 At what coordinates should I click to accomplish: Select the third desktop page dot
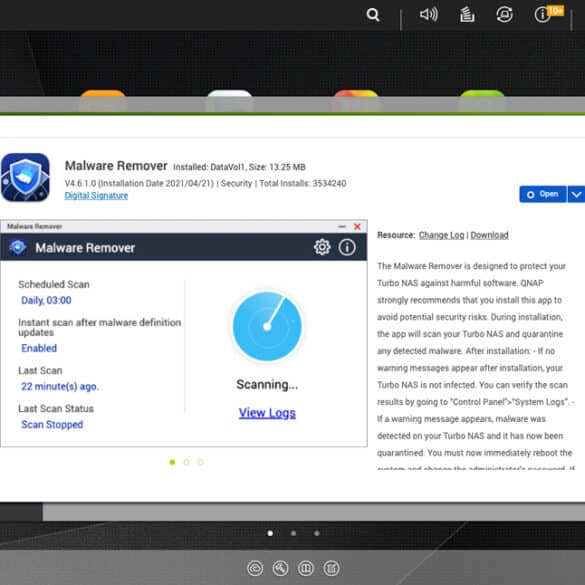317,533
